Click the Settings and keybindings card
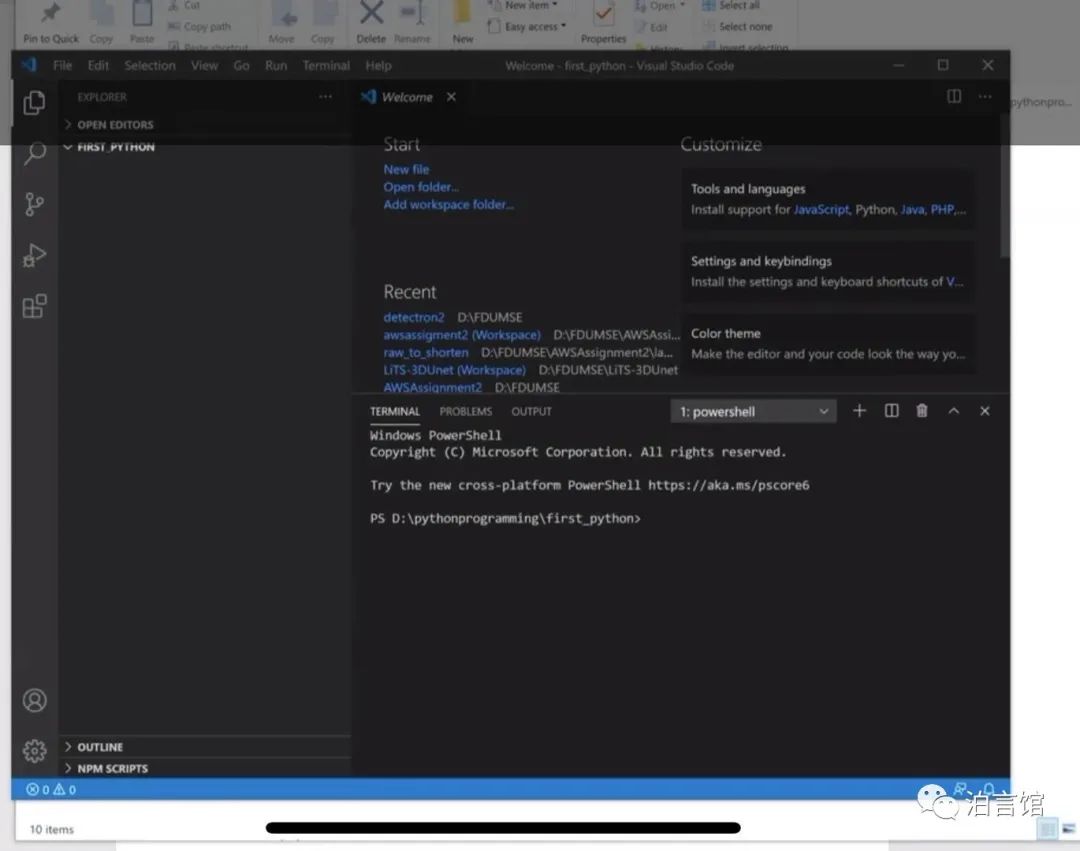This screenshot has width=1080, height=851. coord(829,271)
